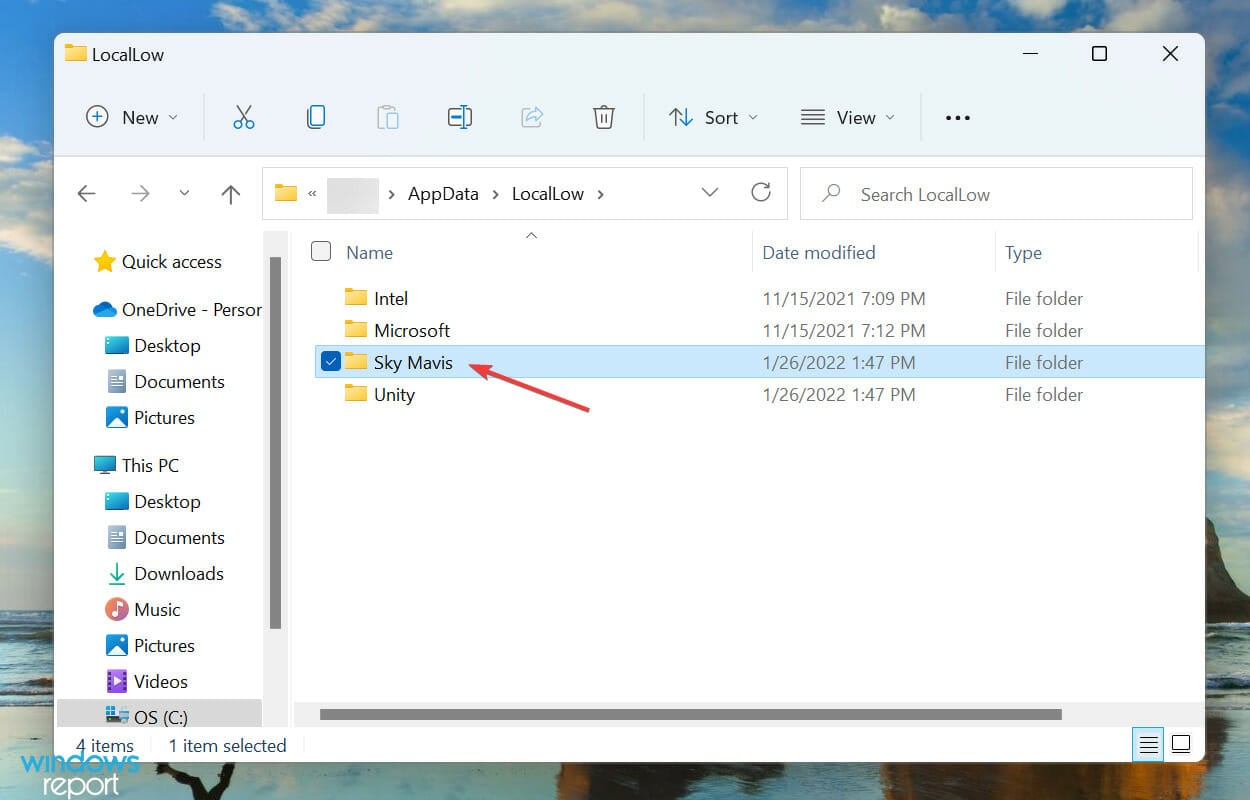The image size is (1250, 800).
Task: Uncheck the Sky Mavis folder checkbox
Action: coord(331,362)
